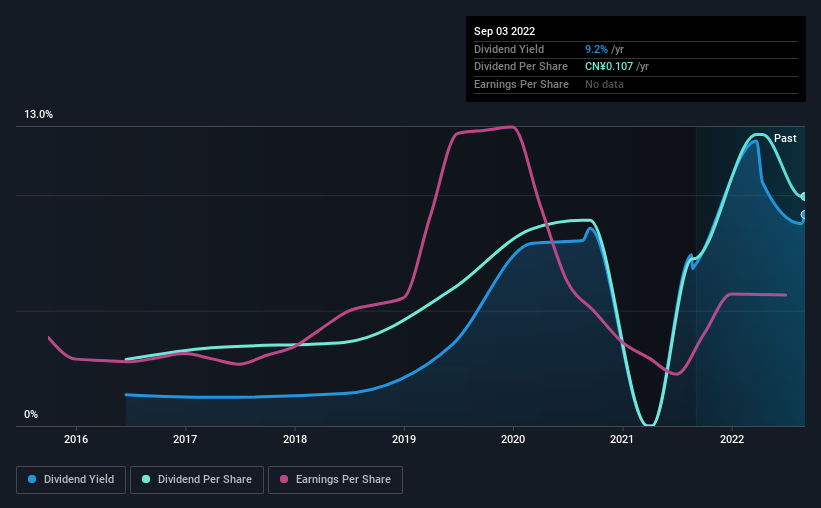Click the CN¥0.107 dividend per share value
821x508 pixels.
coord(609,67)
